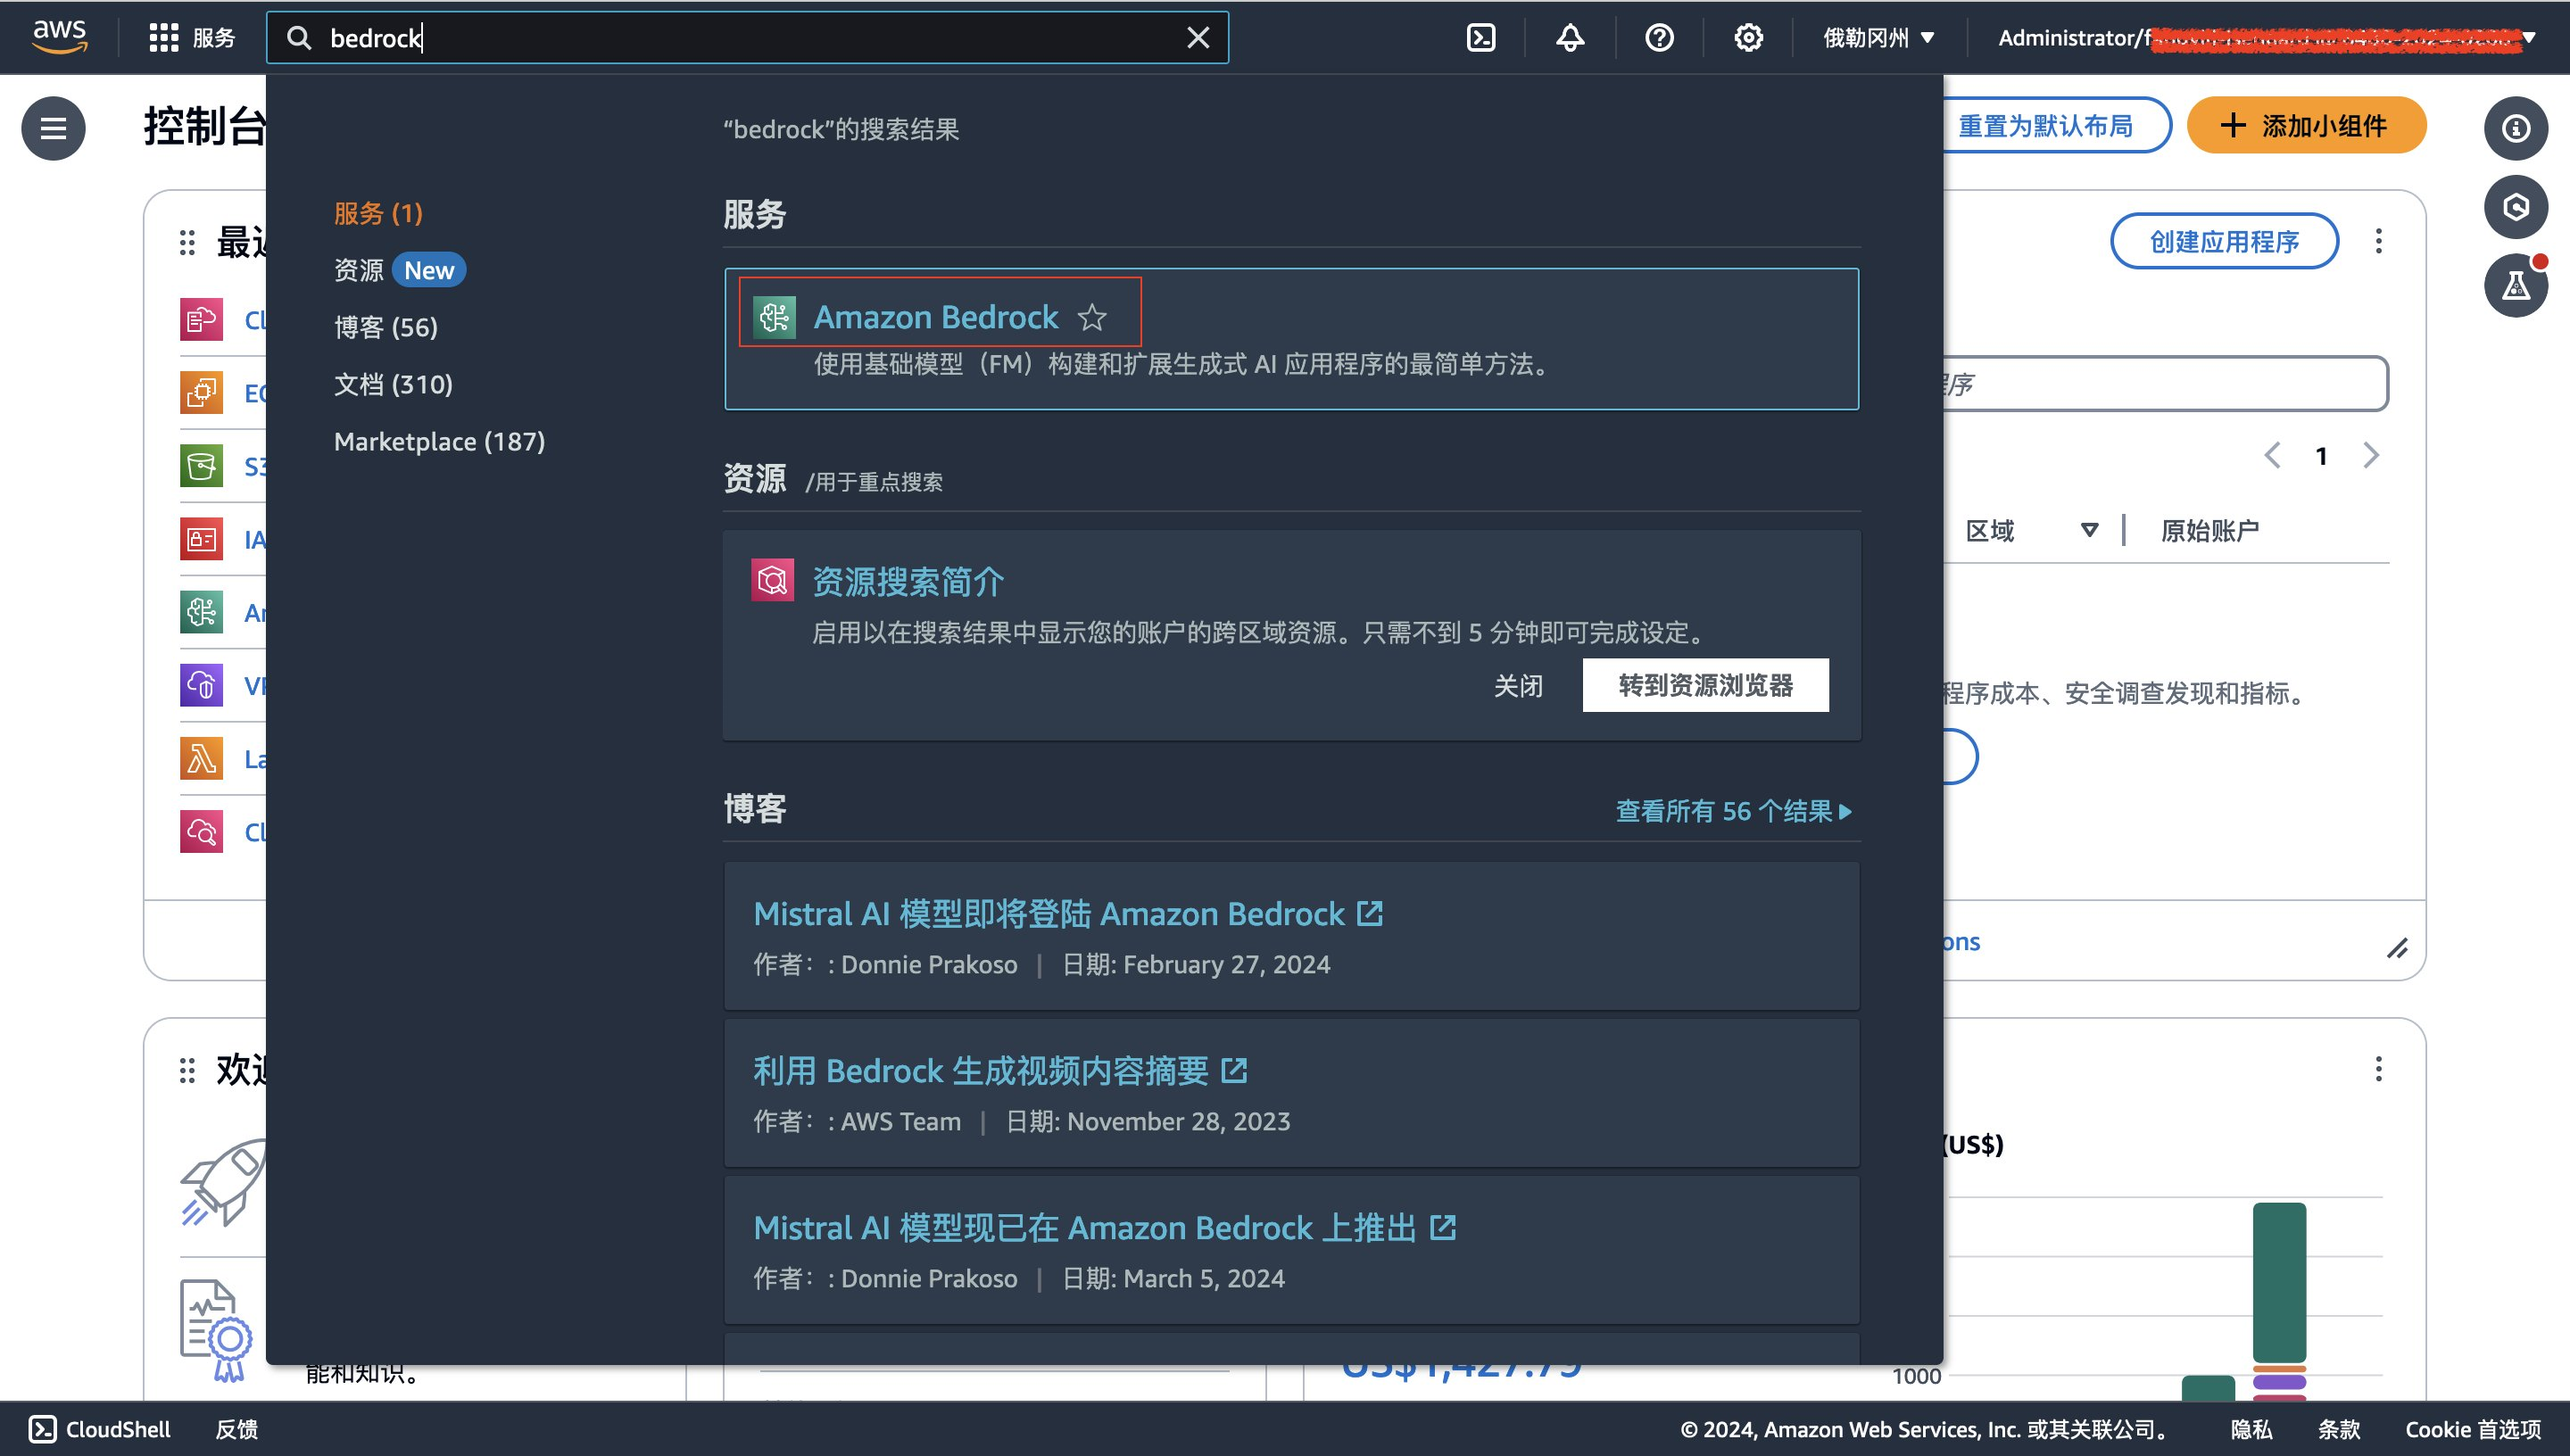Click 转到资源浏览器 button

1705,685
